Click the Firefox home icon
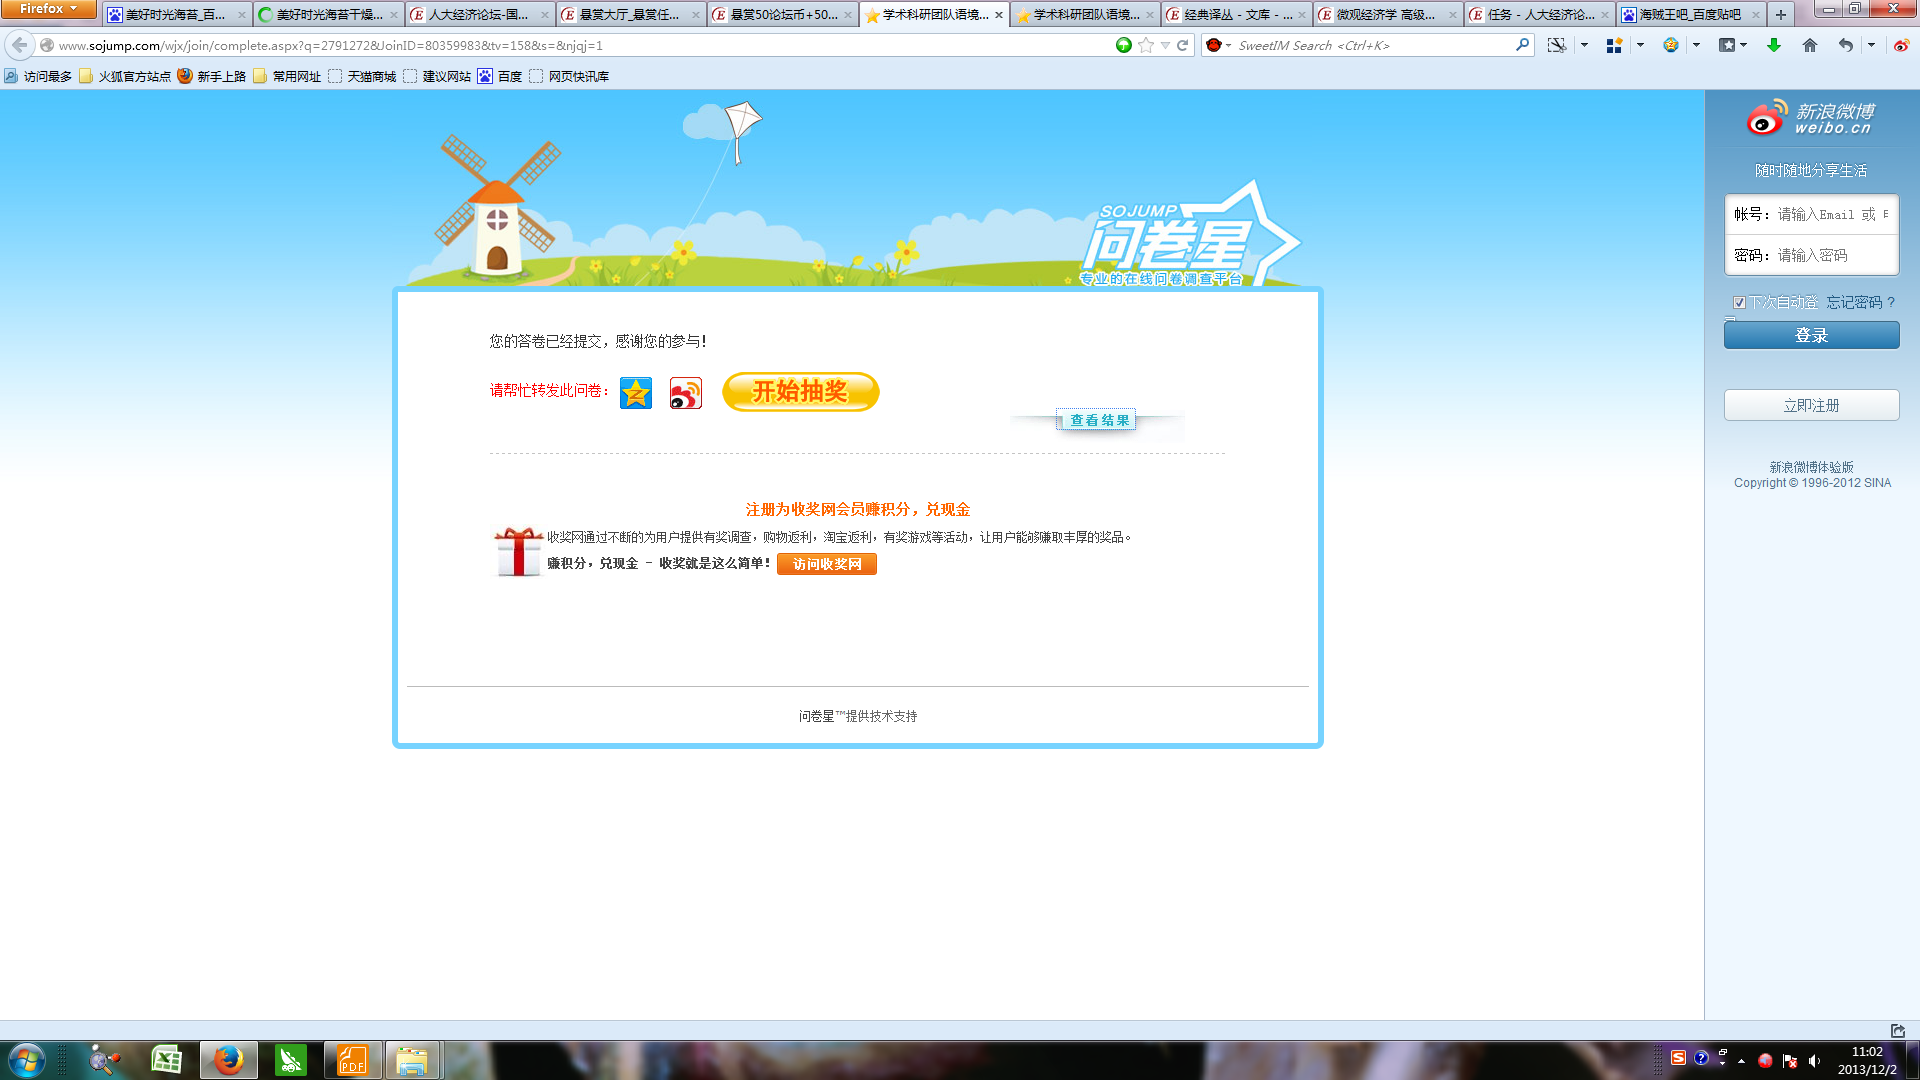Image resolution: width=1920 pixels, height=1080 pixels. (x=1809, y=45)
